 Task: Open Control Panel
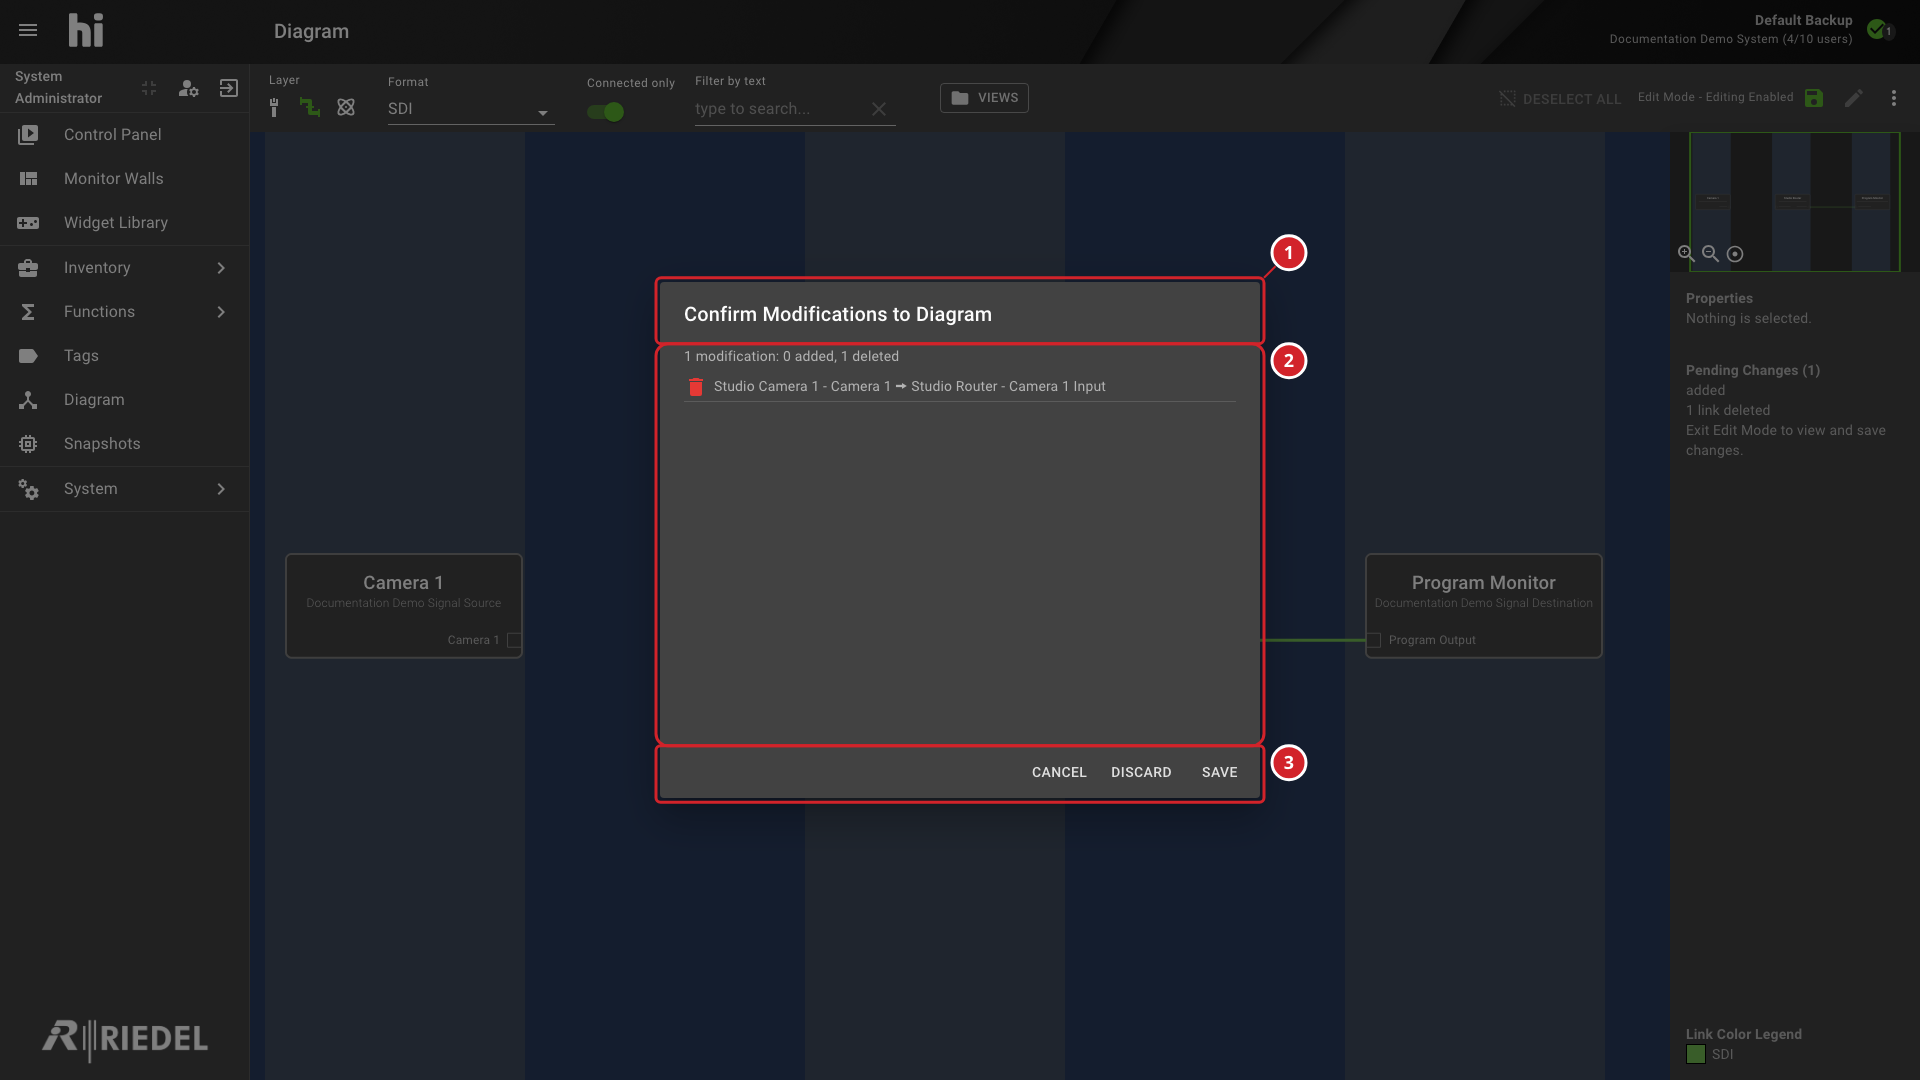tap(124, 135)
